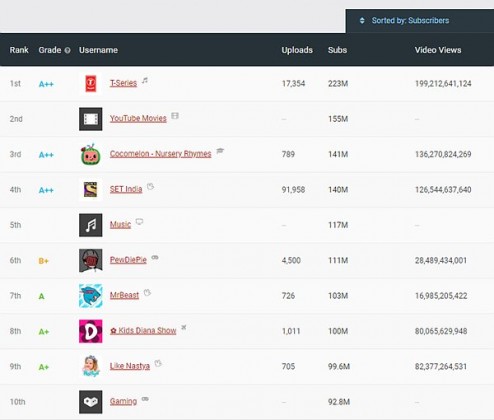The image size is (494, 420).
Task: Open the PewDiePie channel link
Action: (128, 260)
